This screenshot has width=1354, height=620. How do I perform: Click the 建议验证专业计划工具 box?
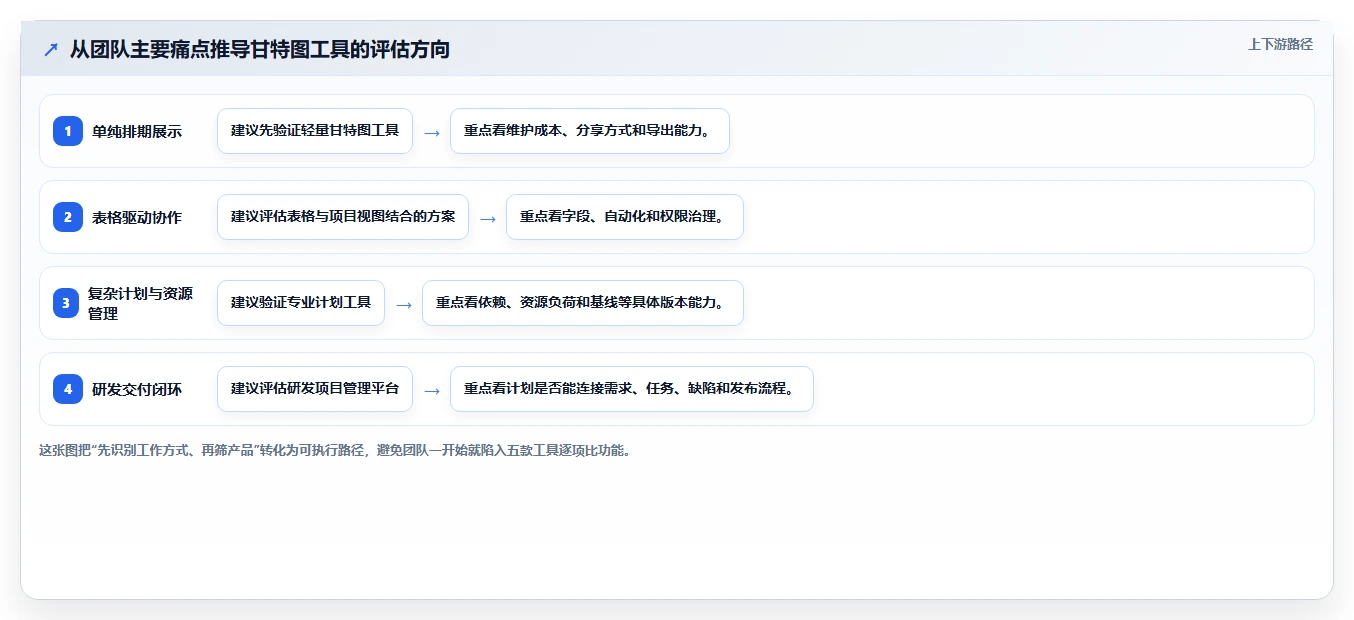pos(301,303)
